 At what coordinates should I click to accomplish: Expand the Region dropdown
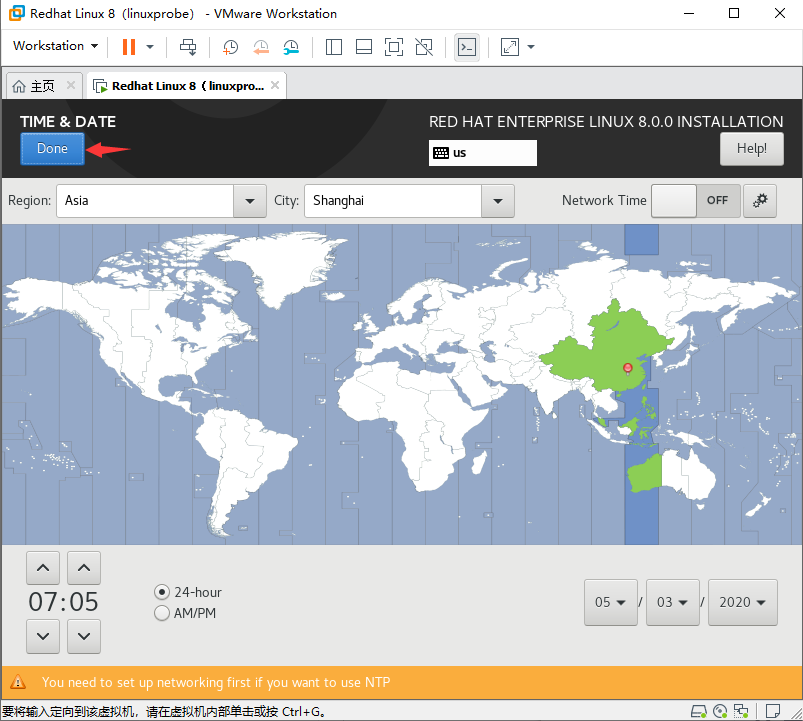249,201
